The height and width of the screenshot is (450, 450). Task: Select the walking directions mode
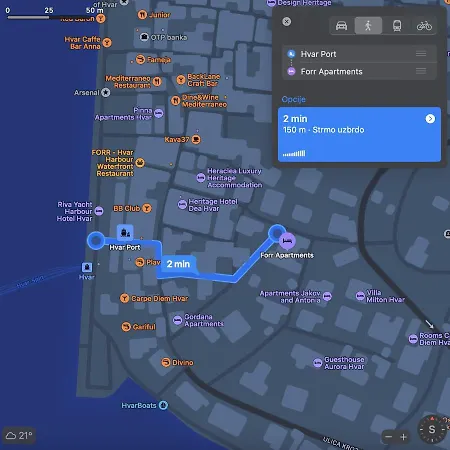pos(368,26)
